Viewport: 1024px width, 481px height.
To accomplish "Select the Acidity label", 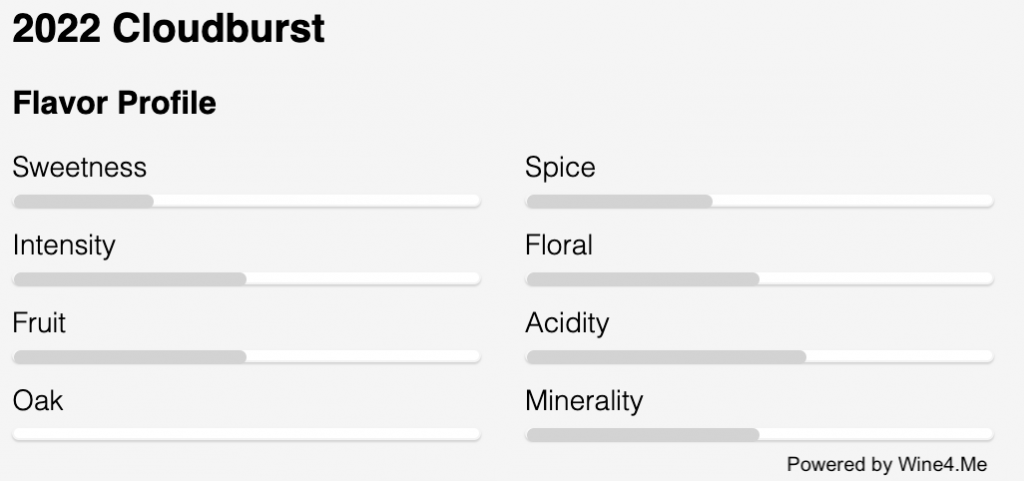I will [x=567, y=323].
